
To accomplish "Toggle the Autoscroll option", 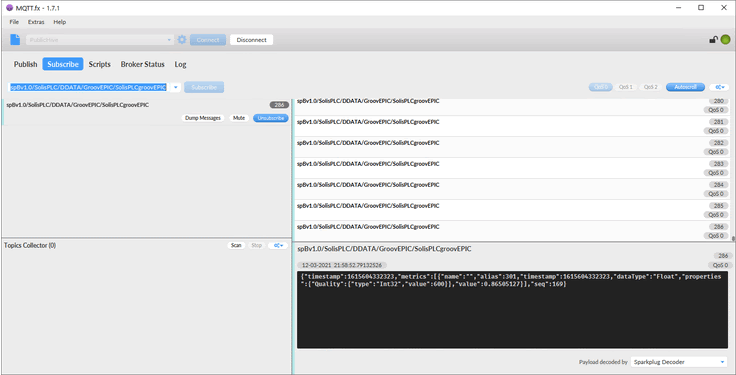I will tap(685, 87).
